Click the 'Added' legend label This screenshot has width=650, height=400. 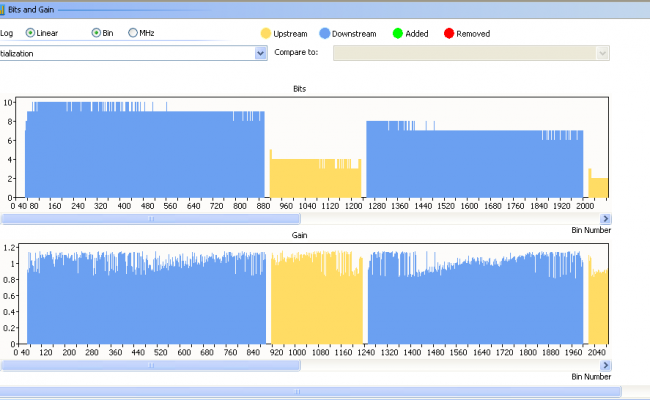pos(417,34)
